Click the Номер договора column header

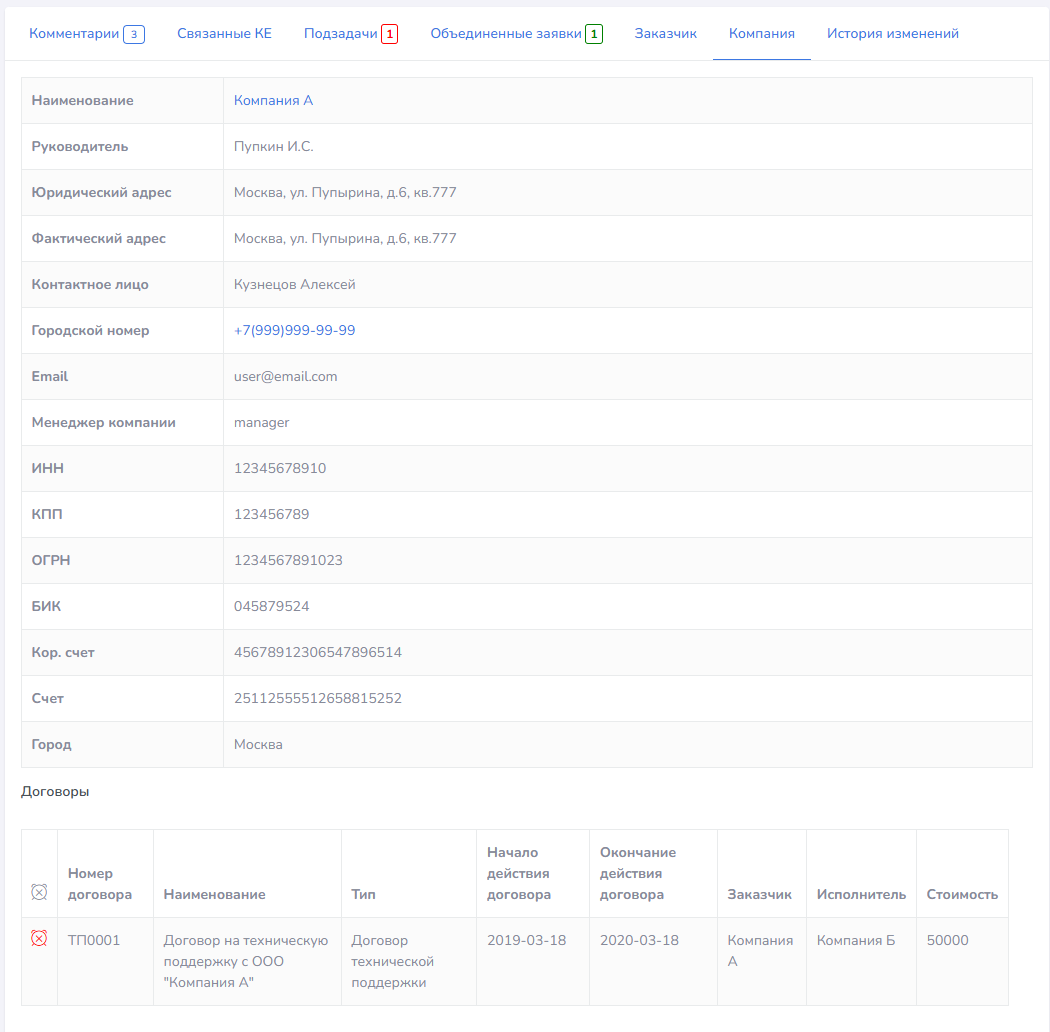pos(100,884)
